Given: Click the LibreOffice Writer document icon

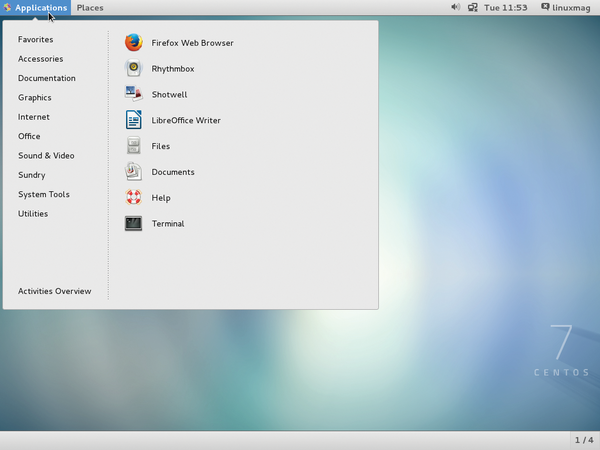Looking at the screenshot, I should tap(134, 120).
